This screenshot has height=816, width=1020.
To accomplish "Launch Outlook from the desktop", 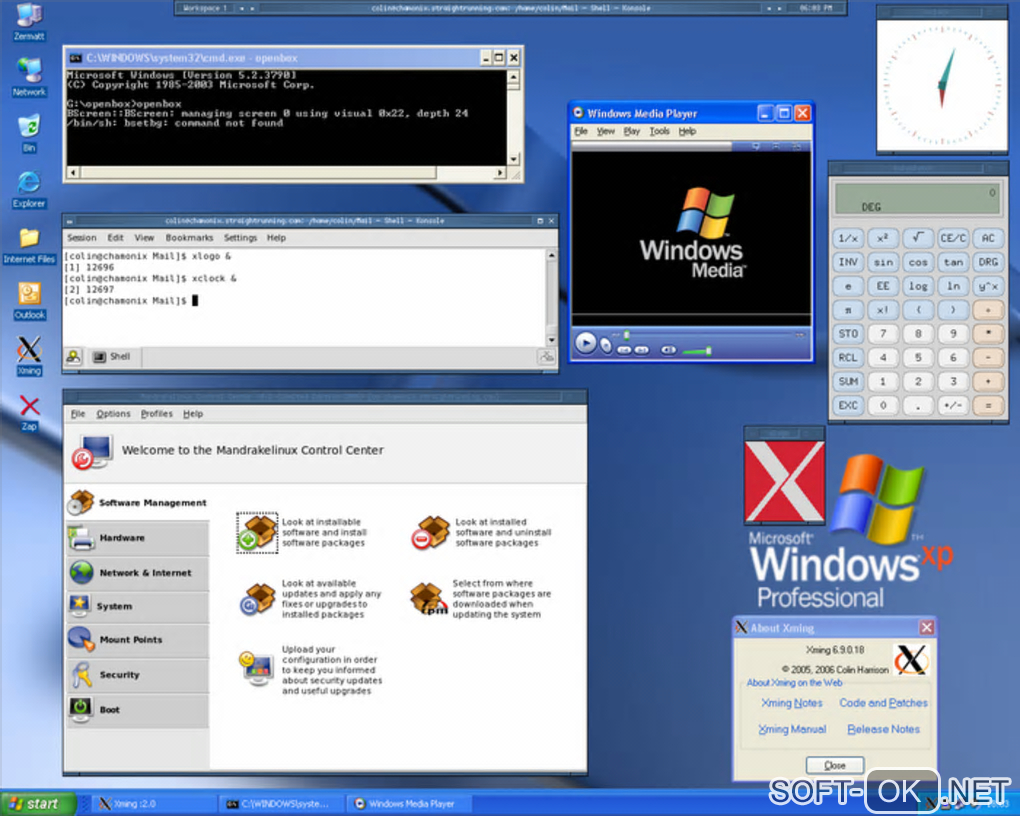I will tap(29, 301).
